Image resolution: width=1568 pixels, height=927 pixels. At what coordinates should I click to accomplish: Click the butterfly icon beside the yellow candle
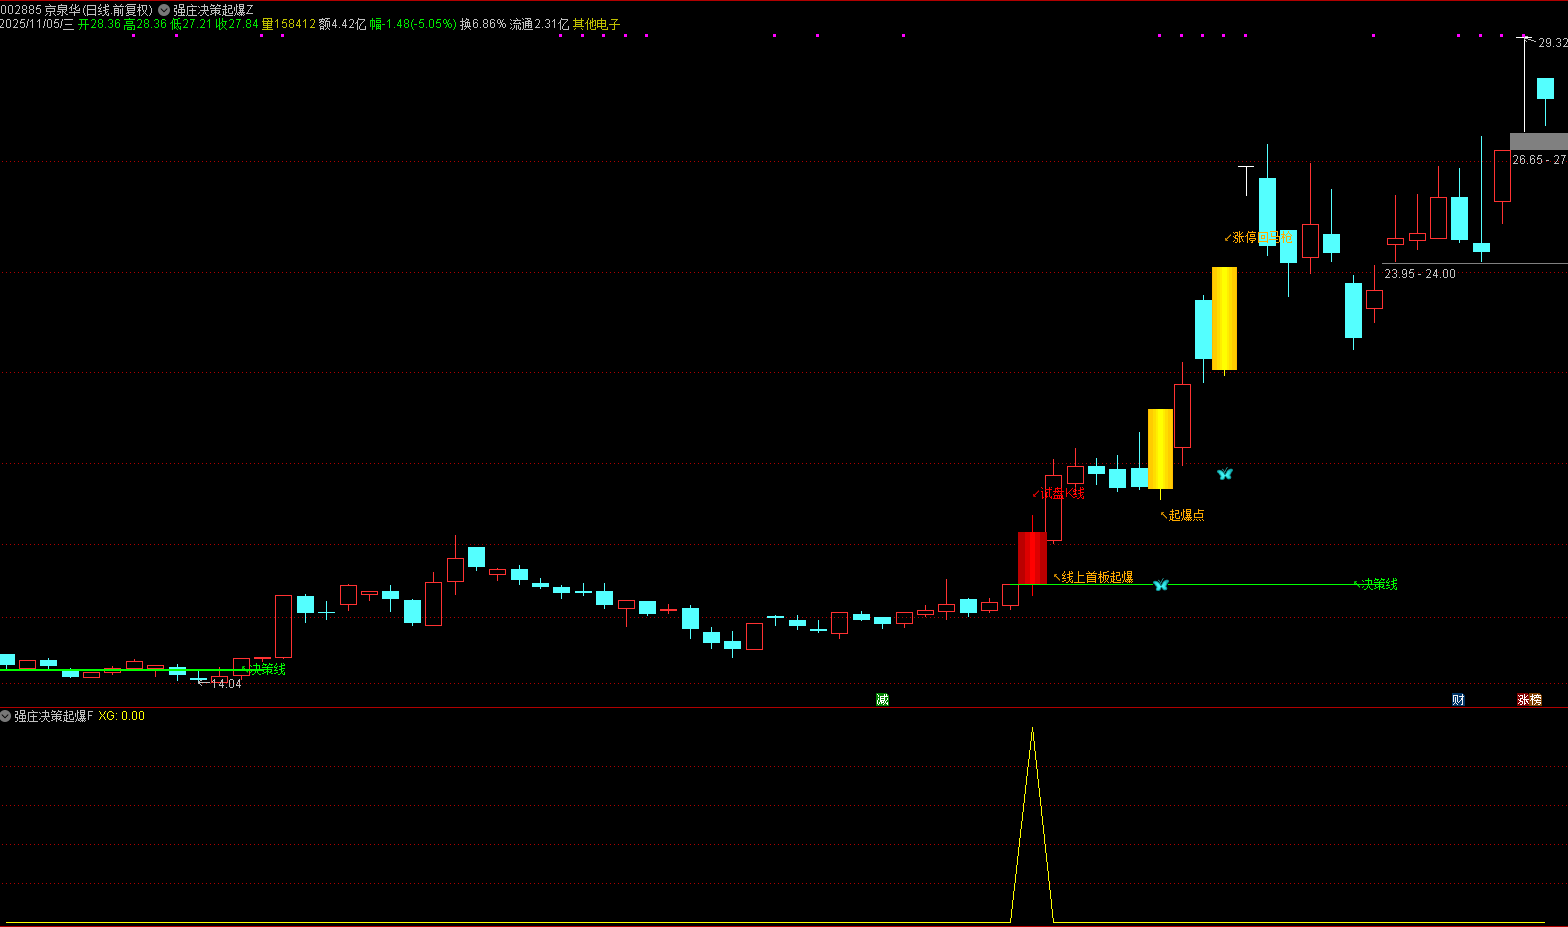(1225, 474)
